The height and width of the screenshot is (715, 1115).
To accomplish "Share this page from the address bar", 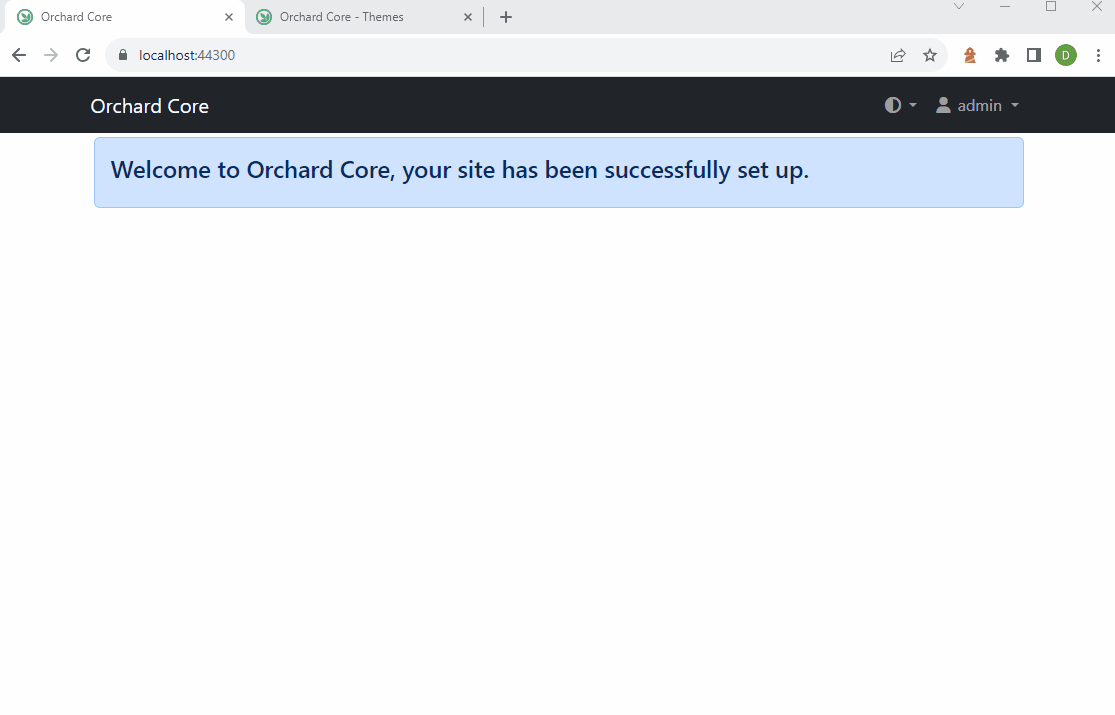I will coord(898,55).
